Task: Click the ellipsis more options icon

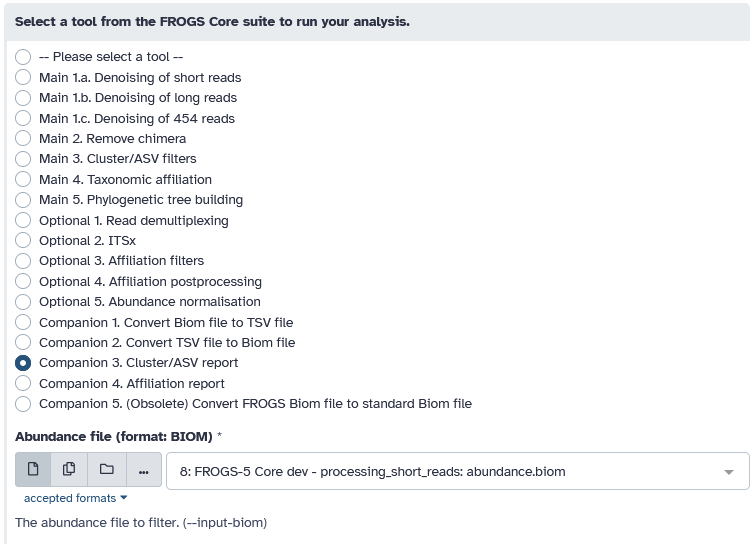Action: [143, 470]
